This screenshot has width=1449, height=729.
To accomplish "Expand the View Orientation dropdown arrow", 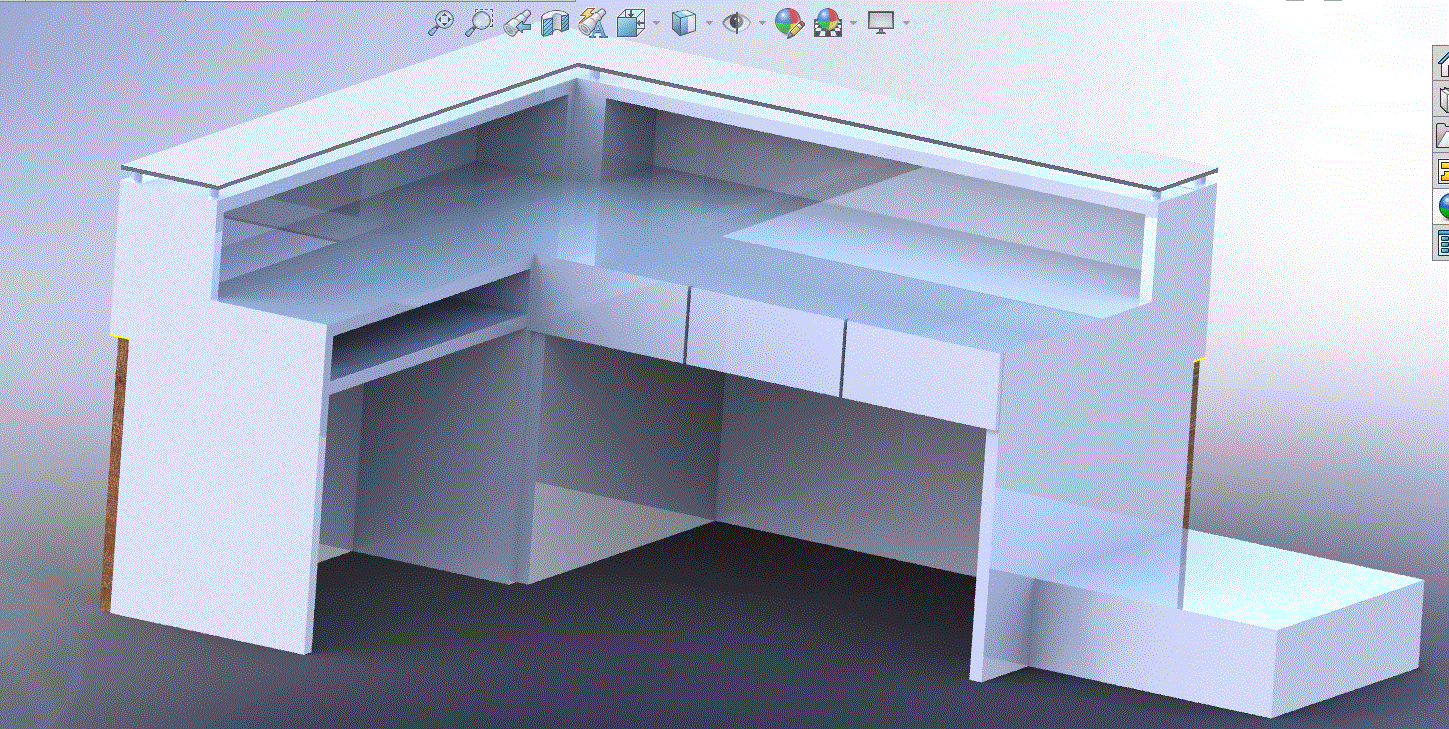I will pos(655,22).
